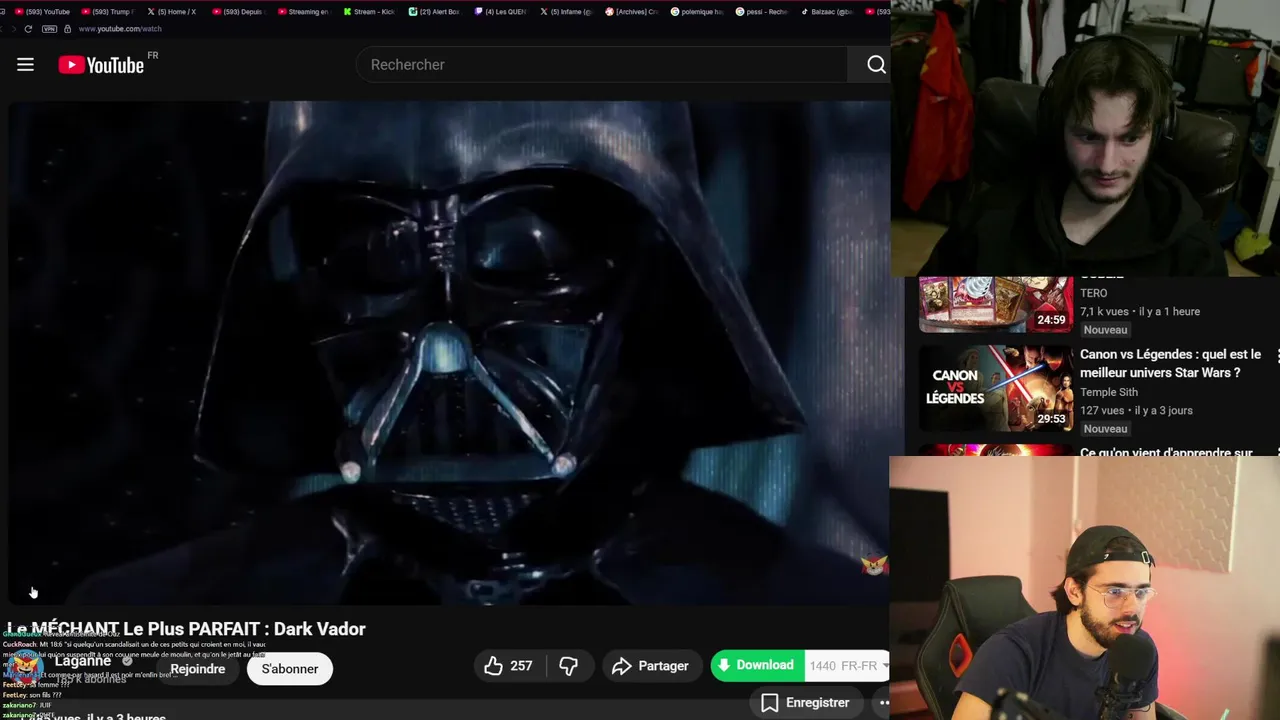Image resolution: width=1280 pixels, height=720 pixels.
Task: Switch to the (4) Les QUEN tab
Action: [500, 12]
